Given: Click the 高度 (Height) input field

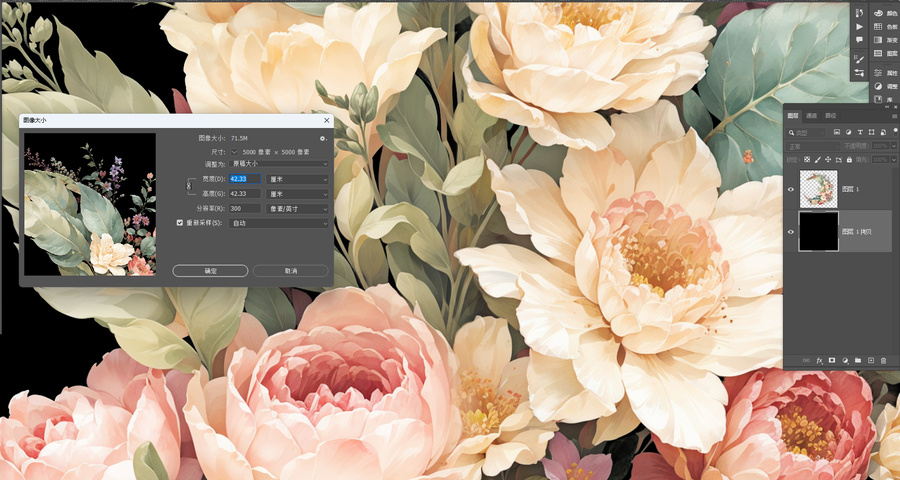Looking at the screenshot, I should pos(245,194).
